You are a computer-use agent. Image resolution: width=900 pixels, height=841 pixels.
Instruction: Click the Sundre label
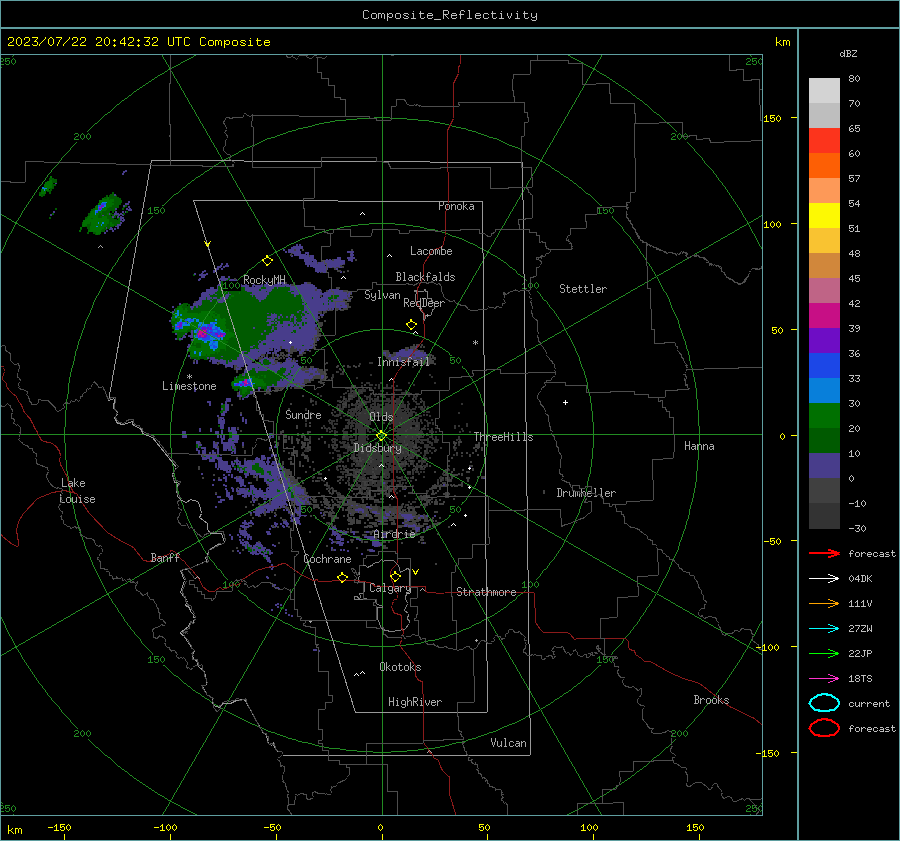[x=303, y=414]
